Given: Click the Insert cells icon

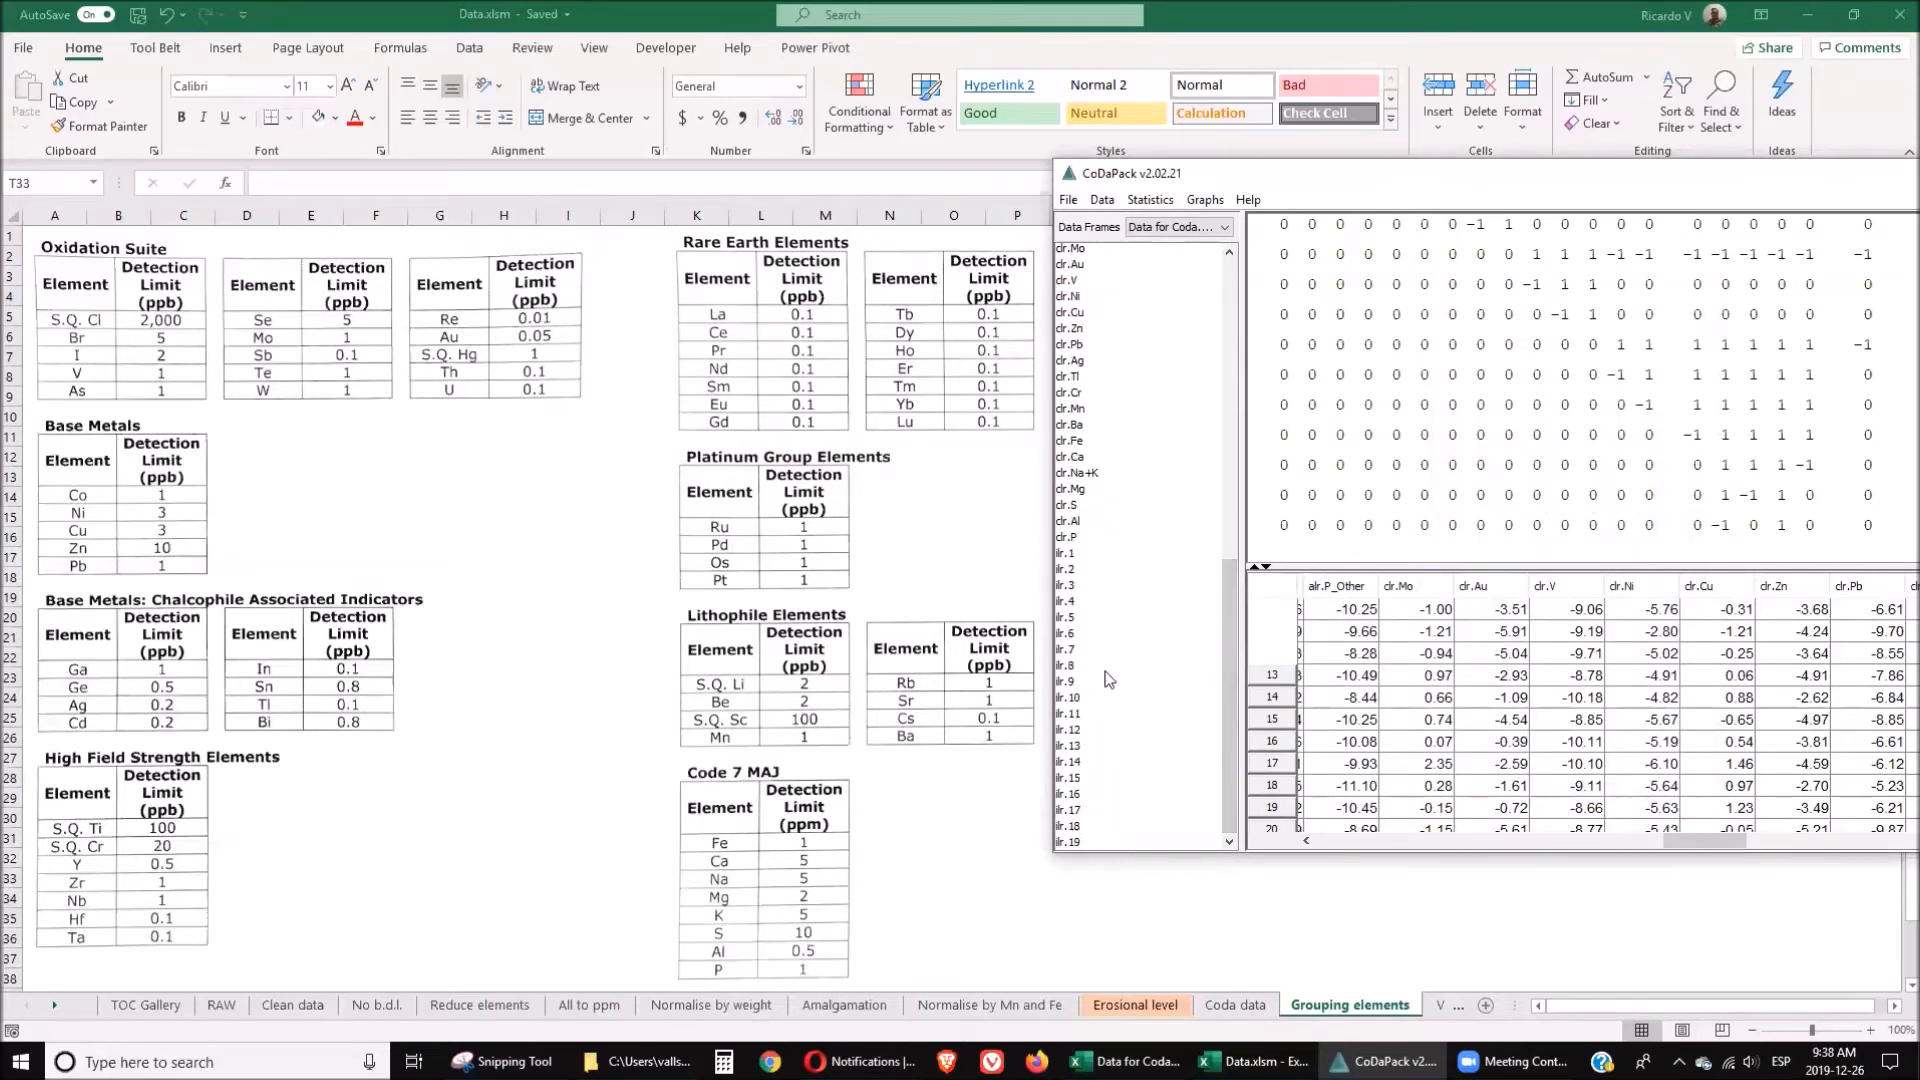Looking at the screenshot, I should pos(1438,85).
